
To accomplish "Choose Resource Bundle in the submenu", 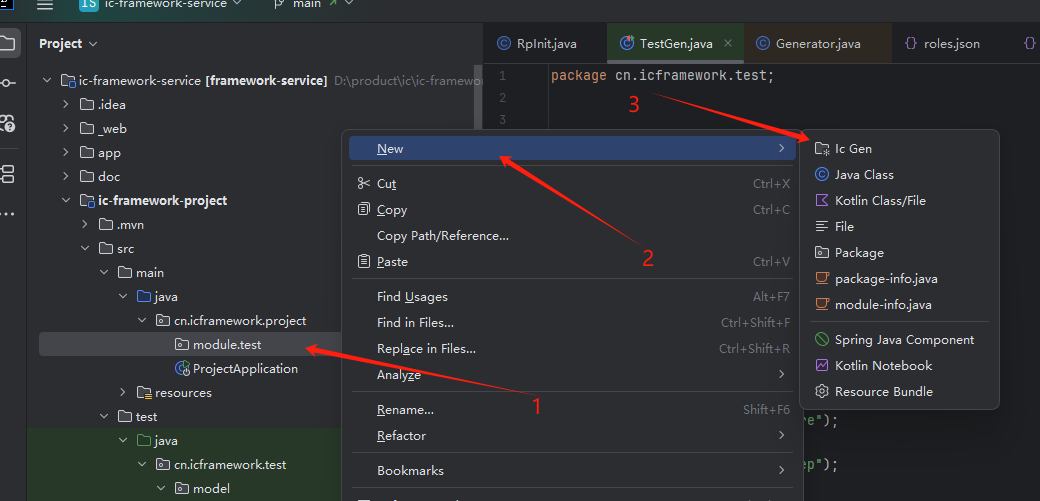I will [883, 392].
